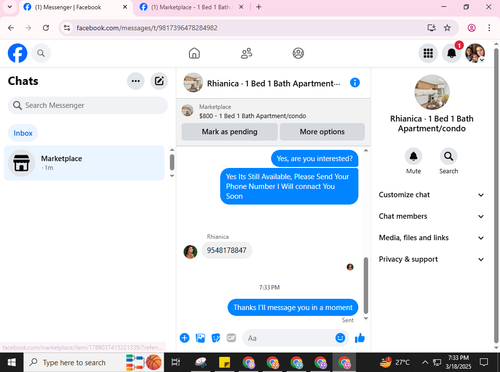
Task: Expand Chat members section
Action: tap(431, 216)
